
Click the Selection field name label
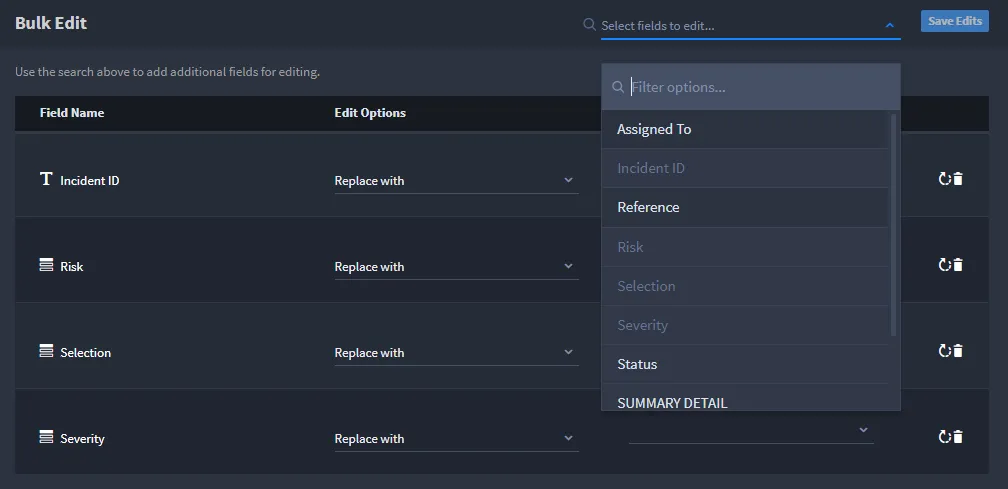[x=86, y=353]
